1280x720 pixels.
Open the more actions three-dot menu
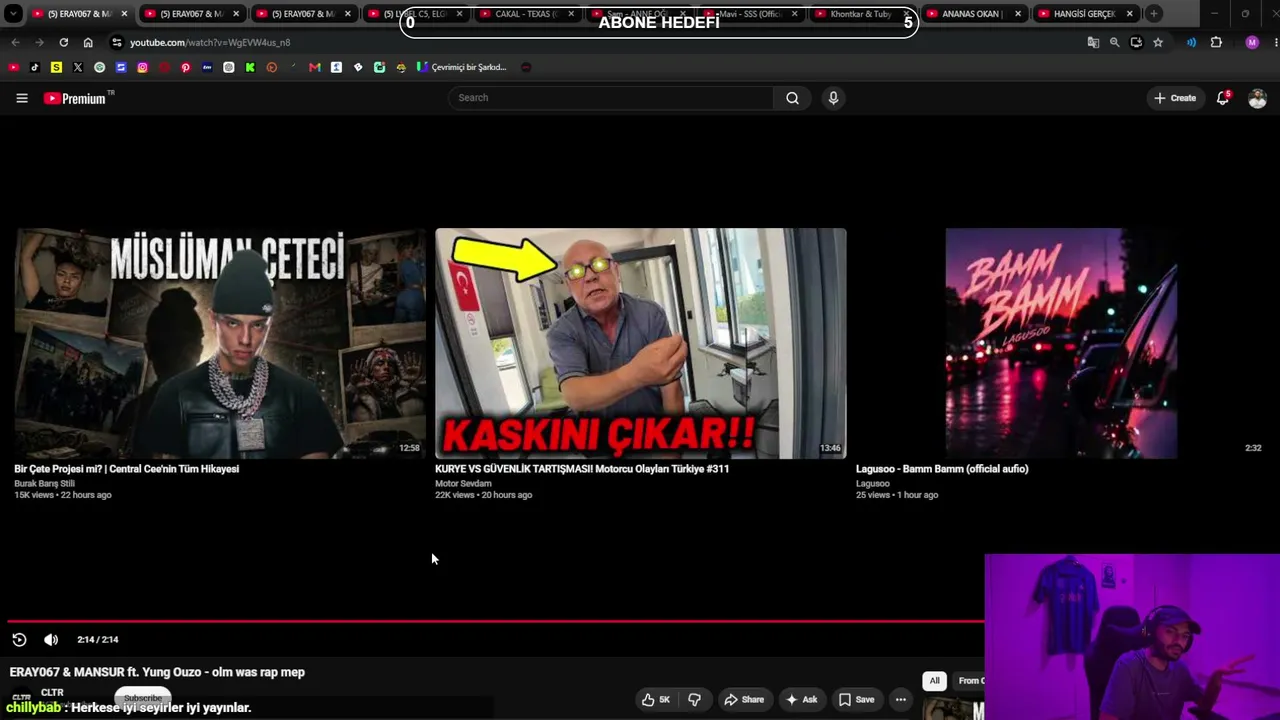click(x=901, y=700)
